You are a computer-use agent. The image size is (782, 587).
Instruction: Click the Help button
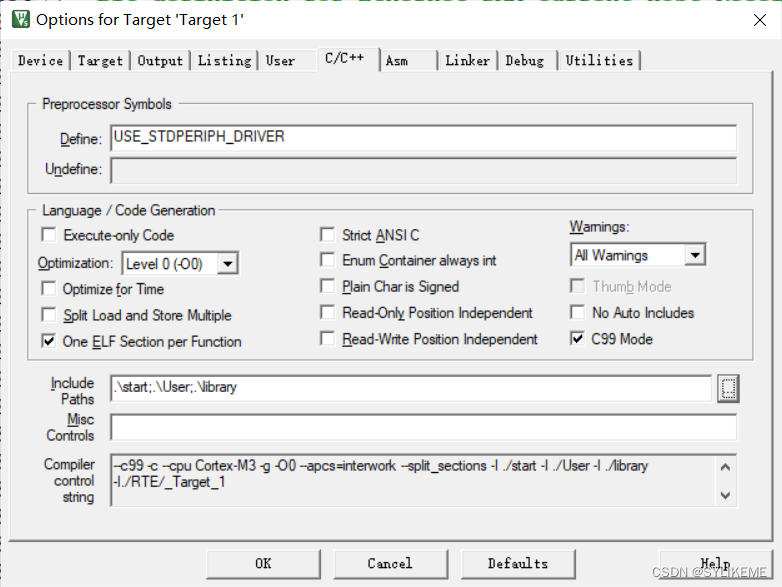coord(716,564)
